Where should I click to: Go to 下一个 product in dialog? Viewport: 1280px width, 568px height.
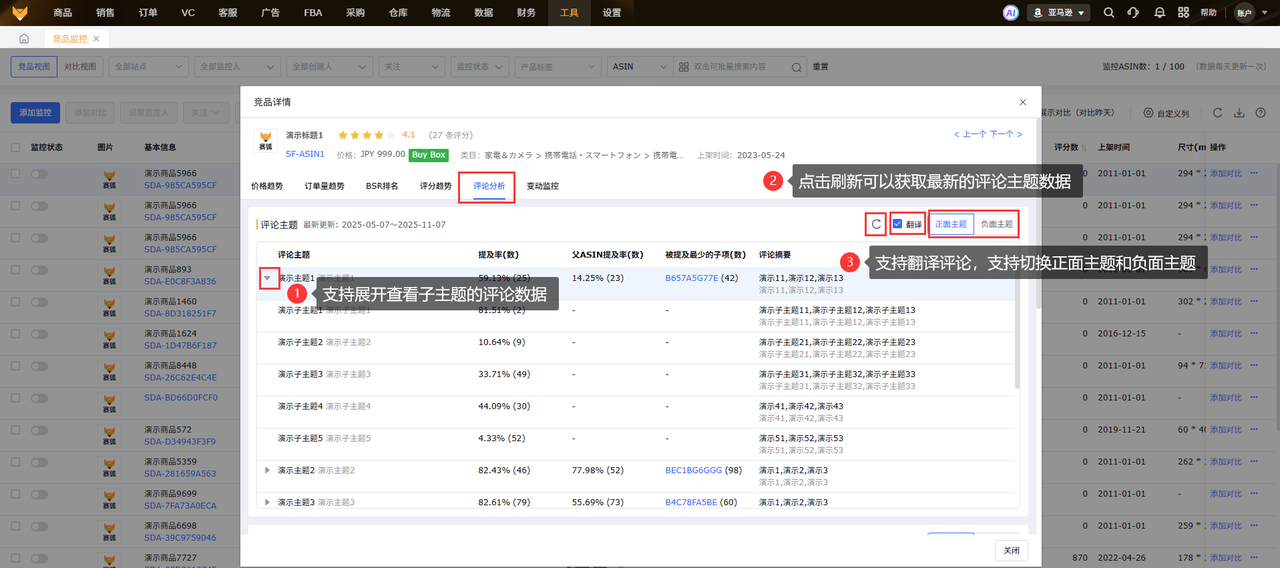(x=1007, y=134)
